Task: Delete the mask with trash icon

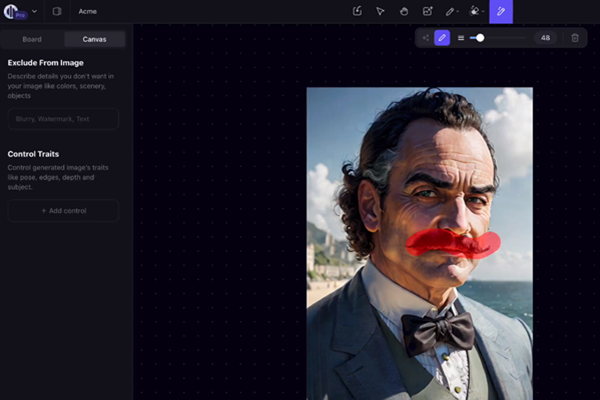Action: [575, 37]
